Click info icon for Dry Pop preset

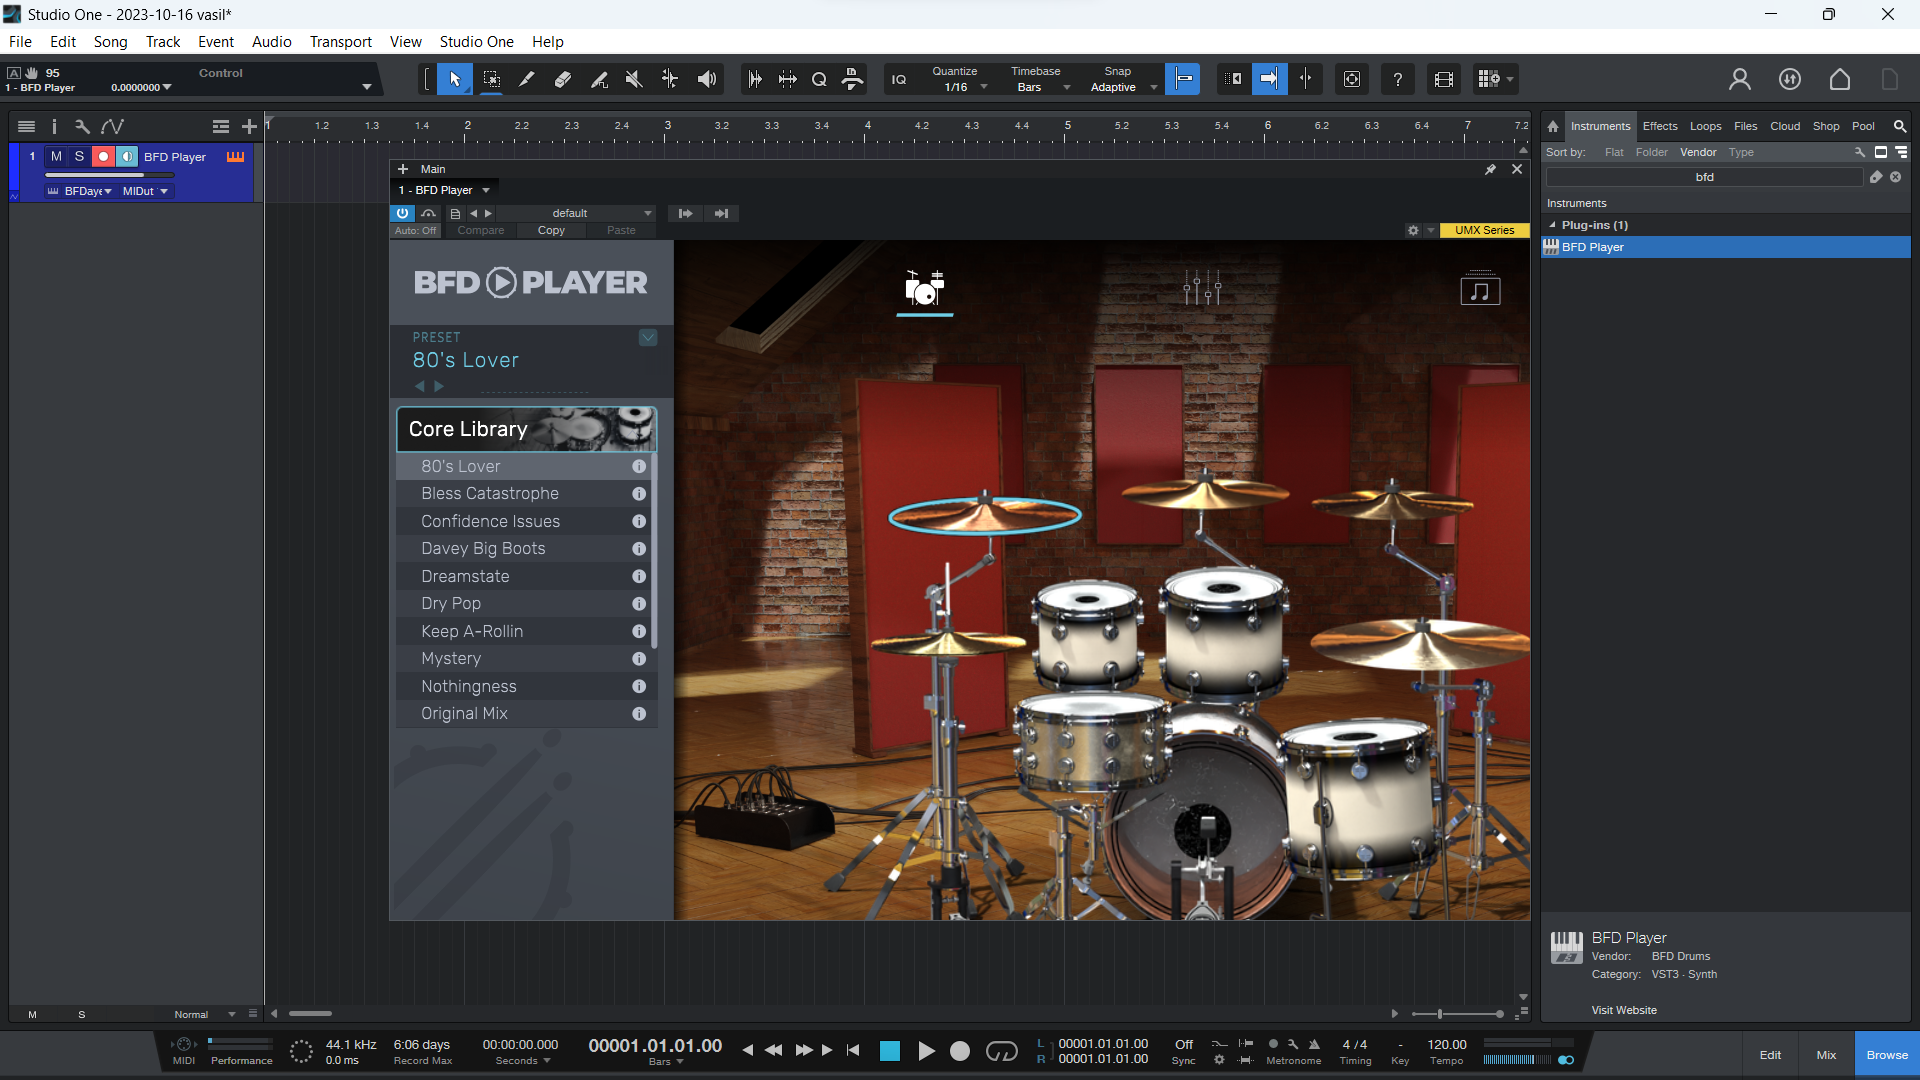639,604
